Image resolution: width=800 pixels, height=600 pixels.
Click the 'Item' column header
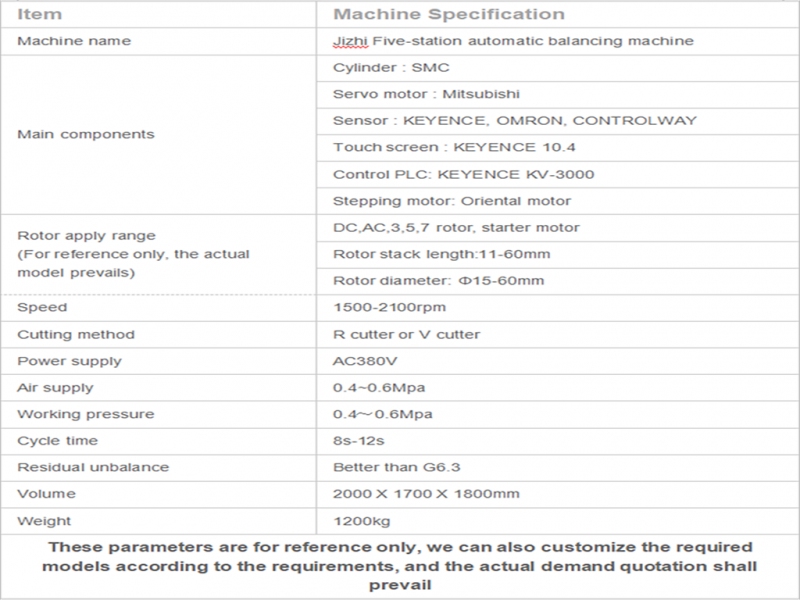tap(159, 14)
